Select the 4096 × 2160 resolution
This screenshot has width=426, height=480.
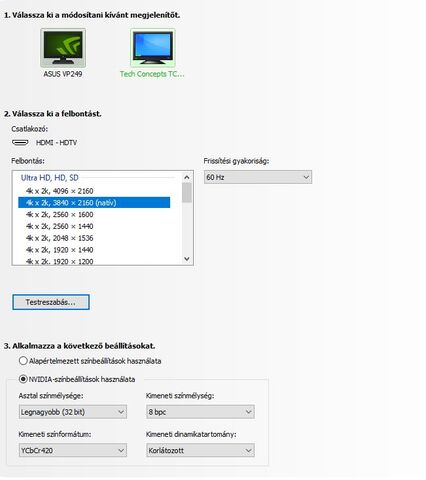click(x=94, y=191)
